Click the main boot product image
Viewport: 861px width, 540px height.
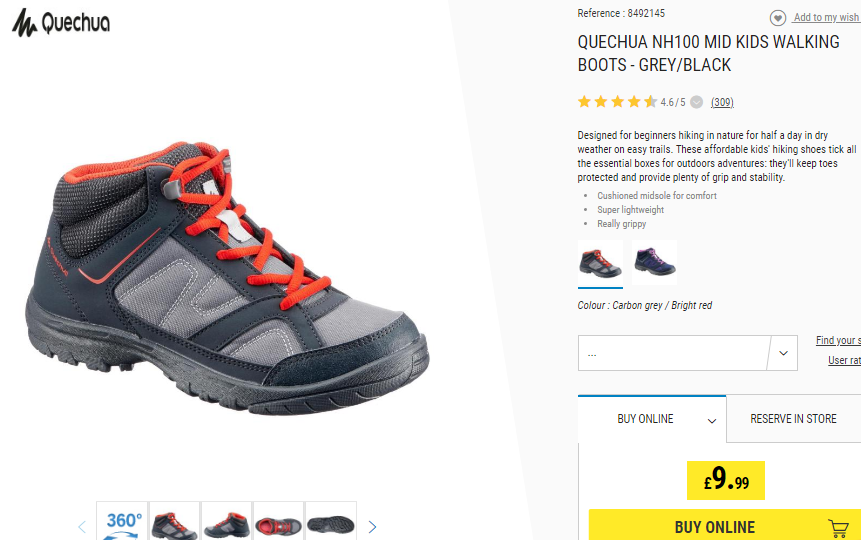click(226, 278)
